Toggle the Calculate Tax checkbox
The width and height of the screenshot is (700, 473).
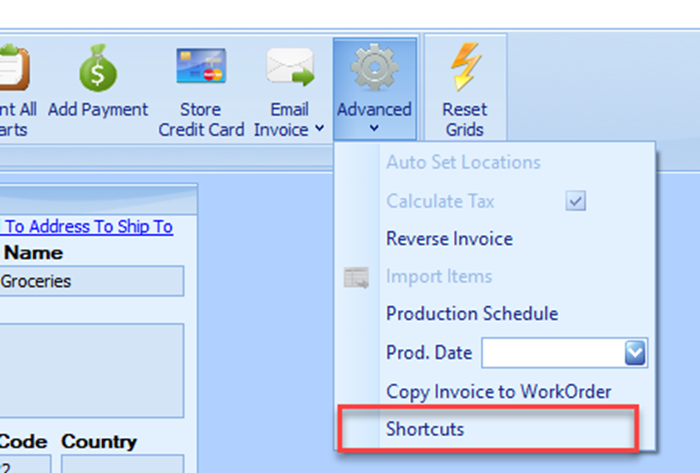[575, 201]
